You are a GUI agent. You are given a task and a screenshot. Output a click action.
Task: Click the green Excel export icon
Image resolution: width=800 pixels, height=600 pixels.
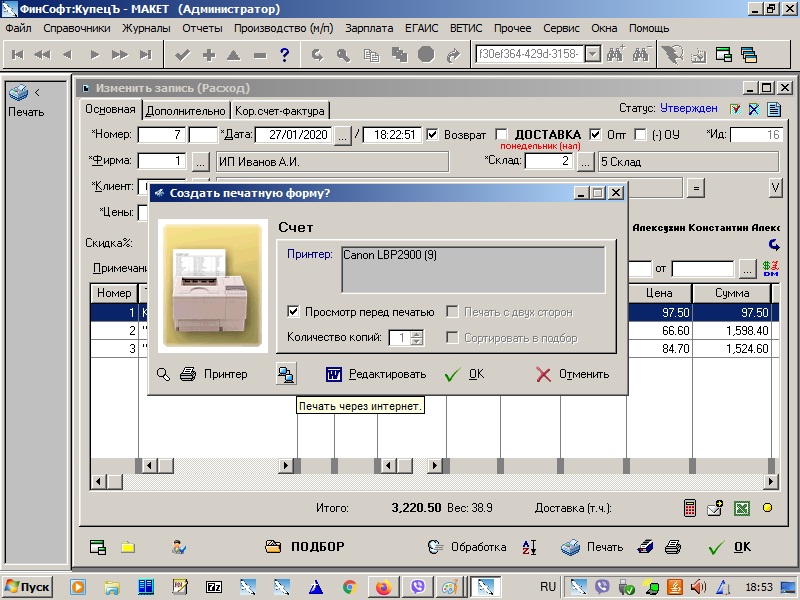(742, 508)
